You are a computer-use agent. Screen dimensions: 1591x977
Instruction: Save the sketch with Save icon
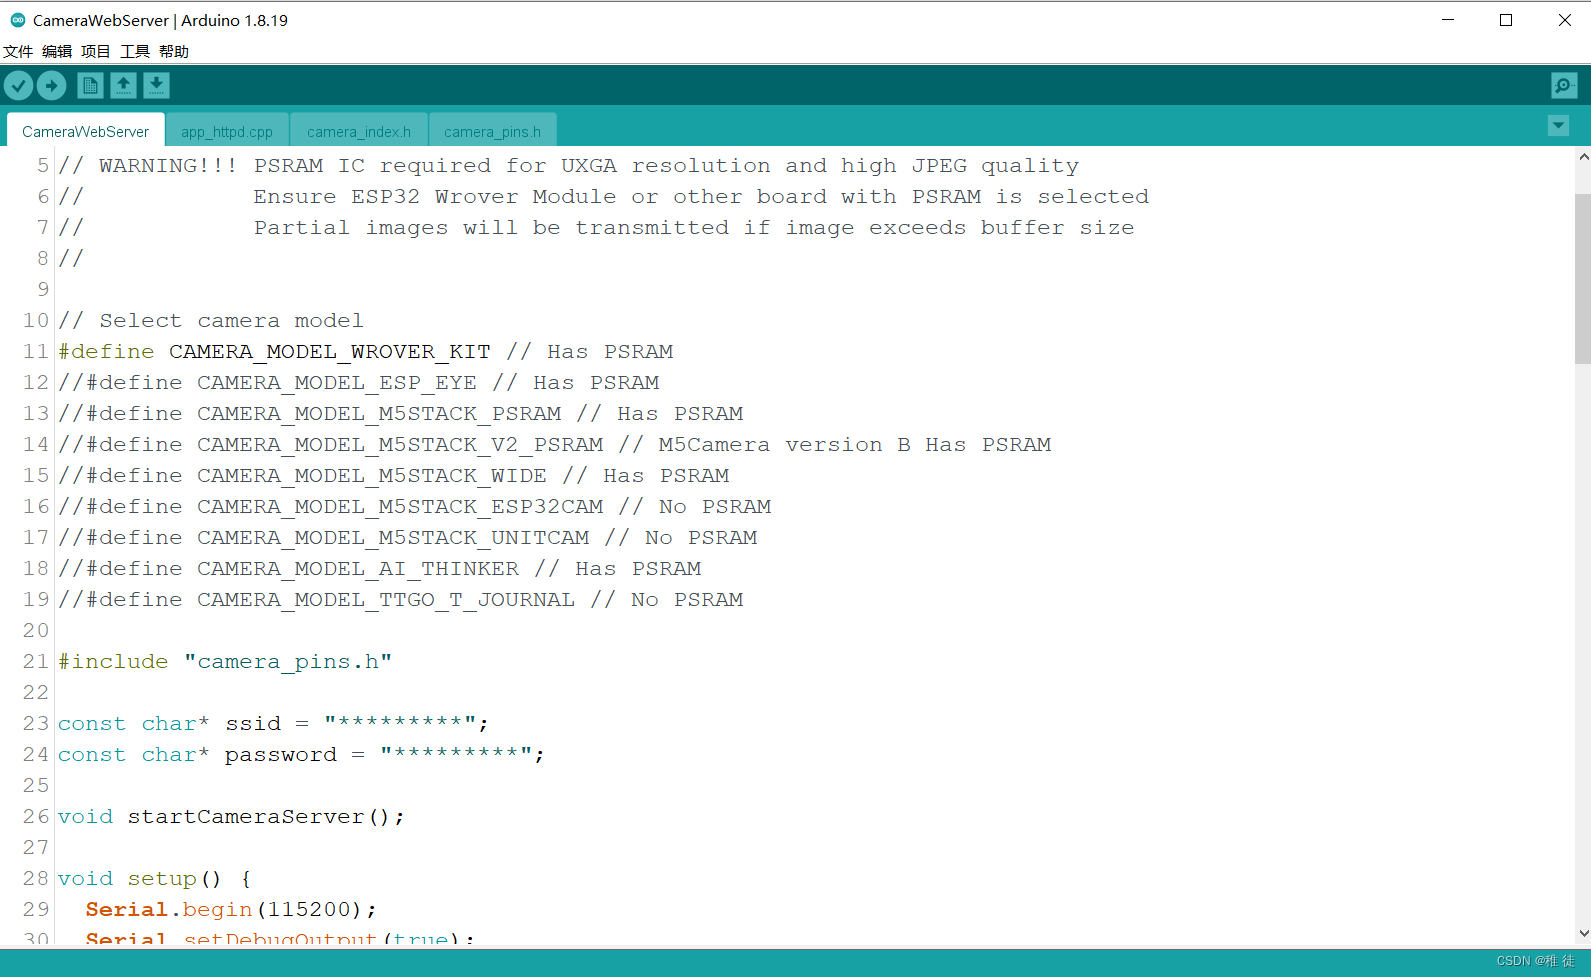pos(156,86)
